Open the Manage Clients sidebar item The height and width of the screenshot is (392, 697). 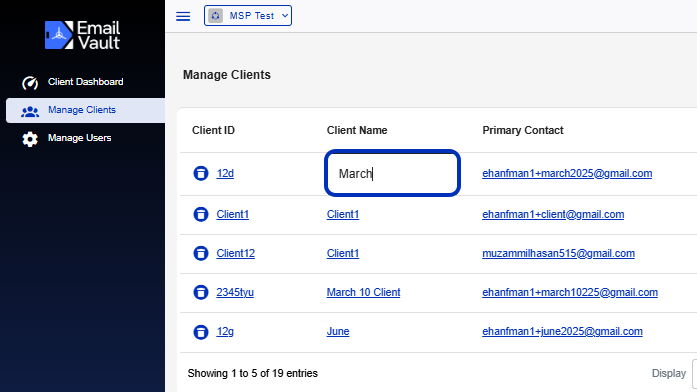85,110
